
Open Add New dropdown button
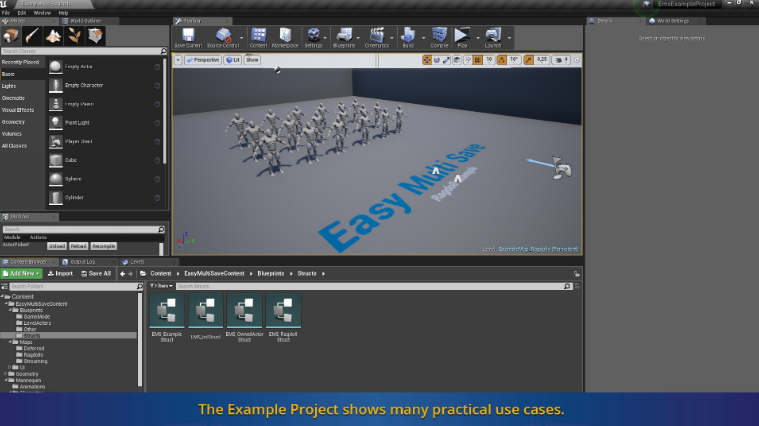[x=21, y=274]
